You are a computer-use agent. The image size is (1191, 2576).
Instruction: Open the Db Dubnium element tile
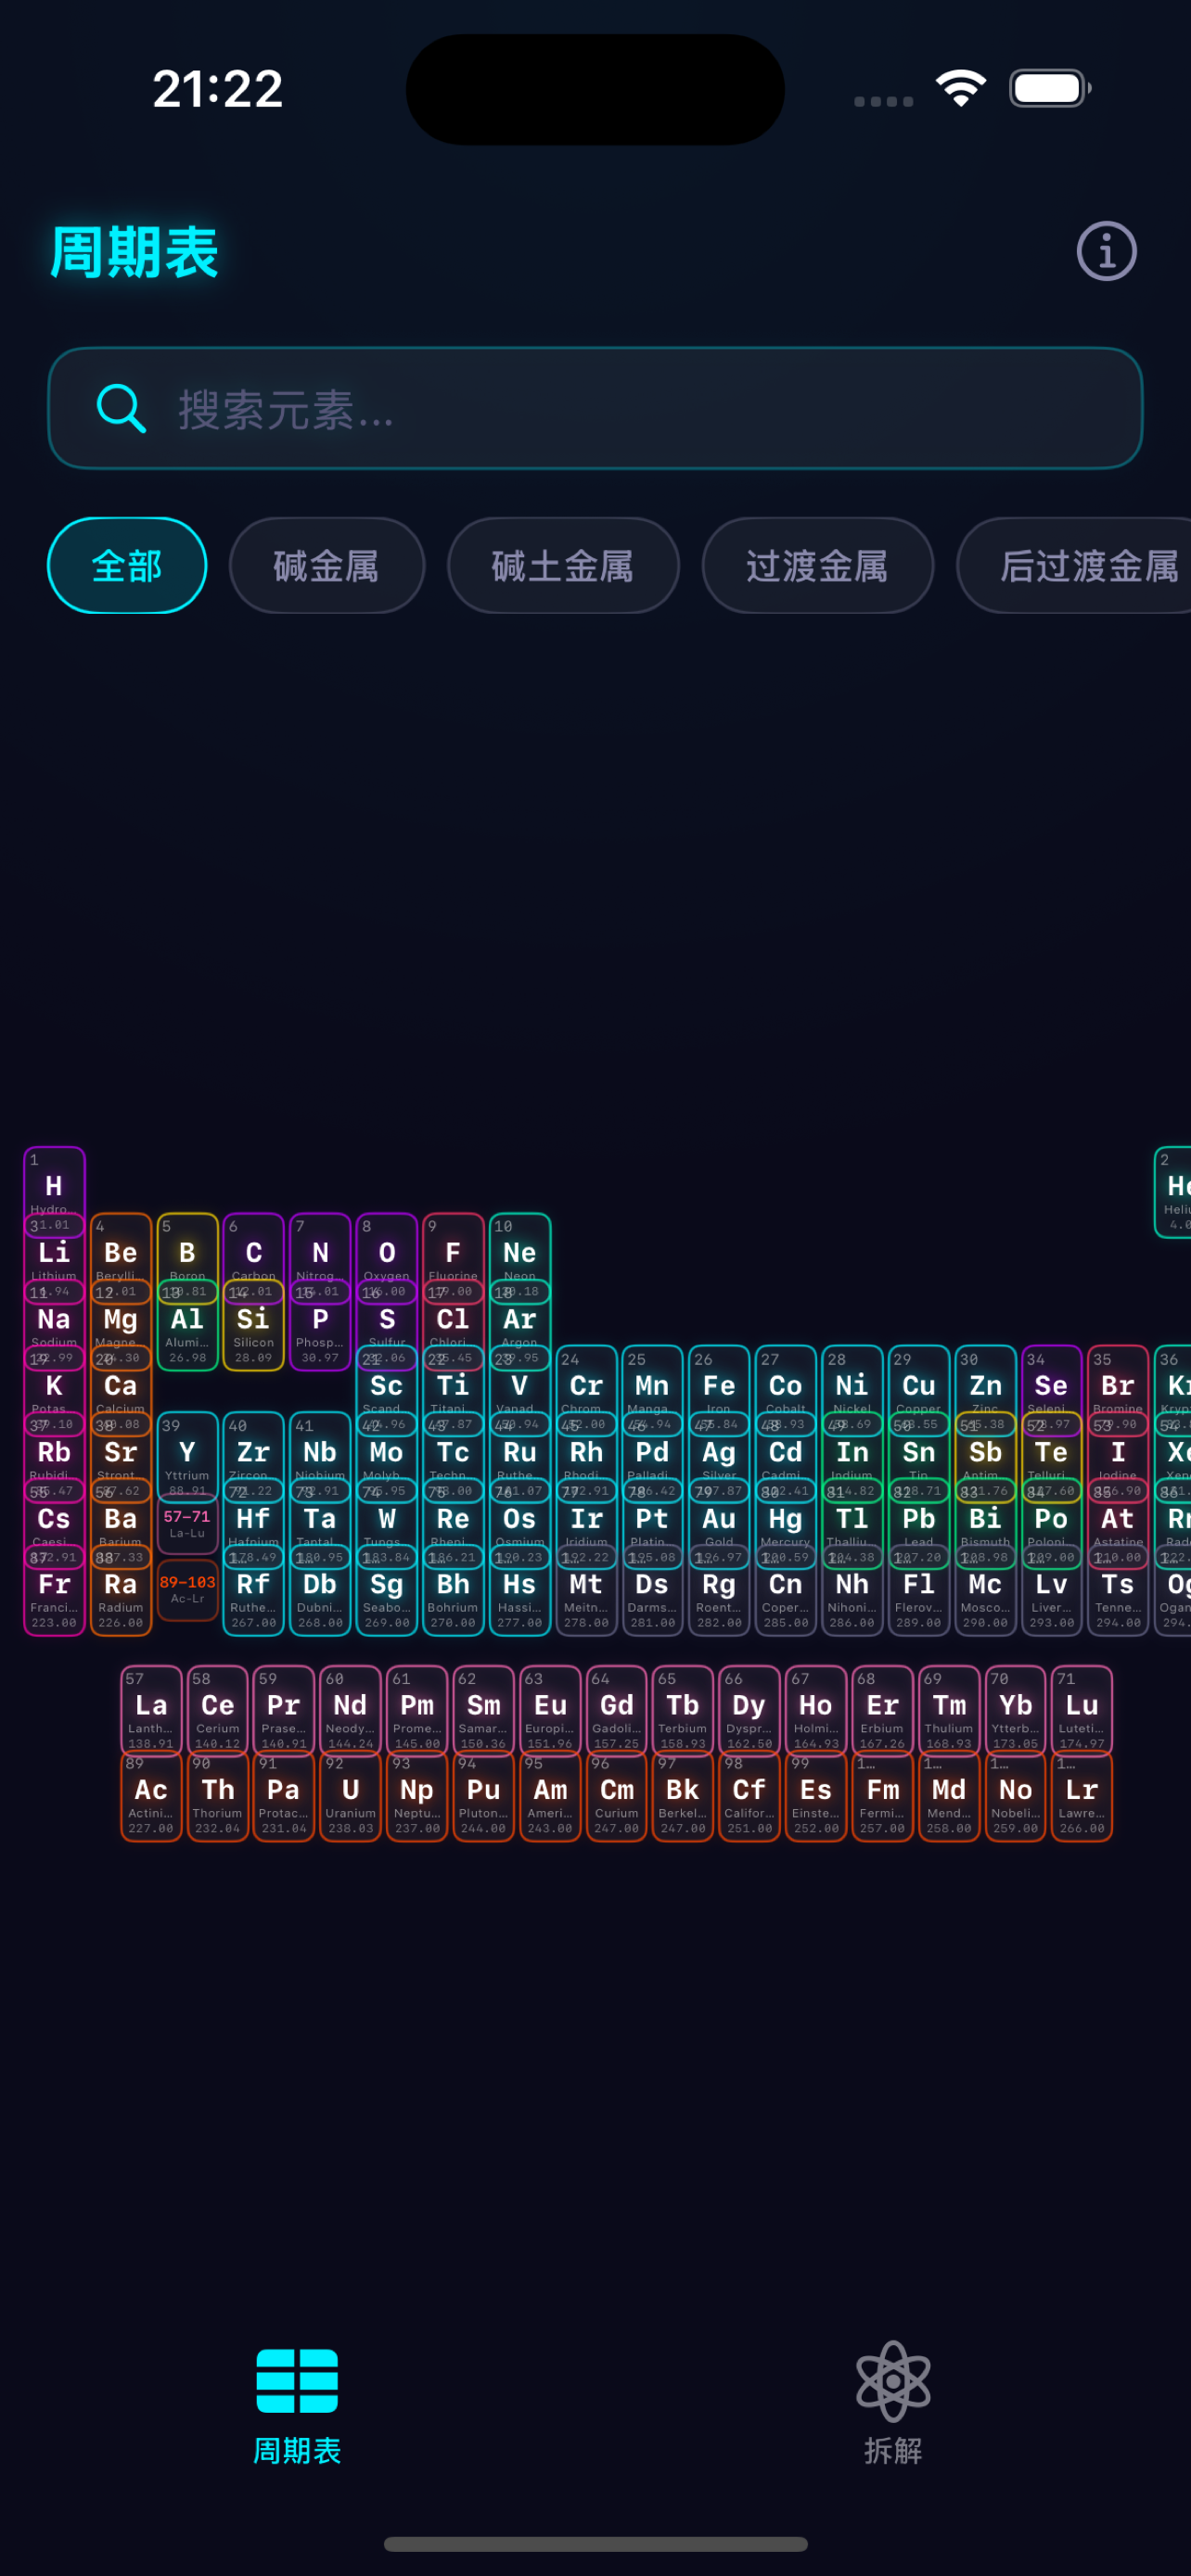point(320,1591)
